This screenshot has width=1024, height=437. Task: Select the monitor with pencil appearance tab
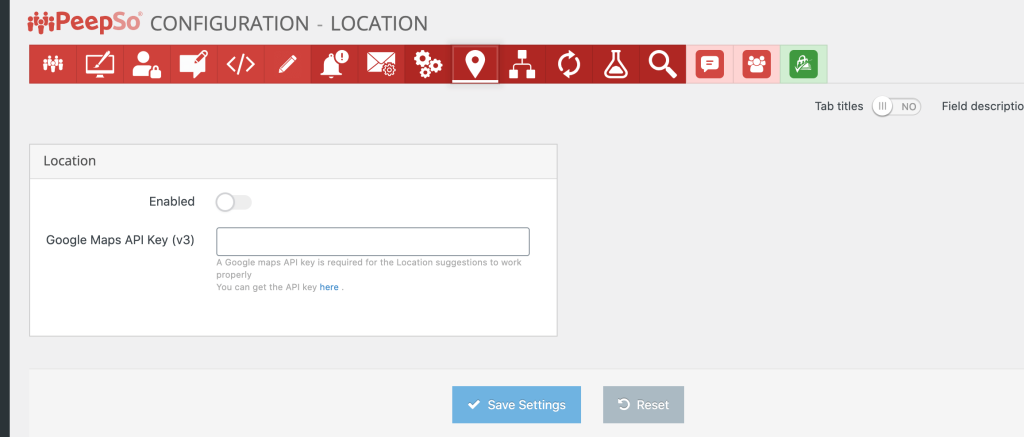click(100, 64)
